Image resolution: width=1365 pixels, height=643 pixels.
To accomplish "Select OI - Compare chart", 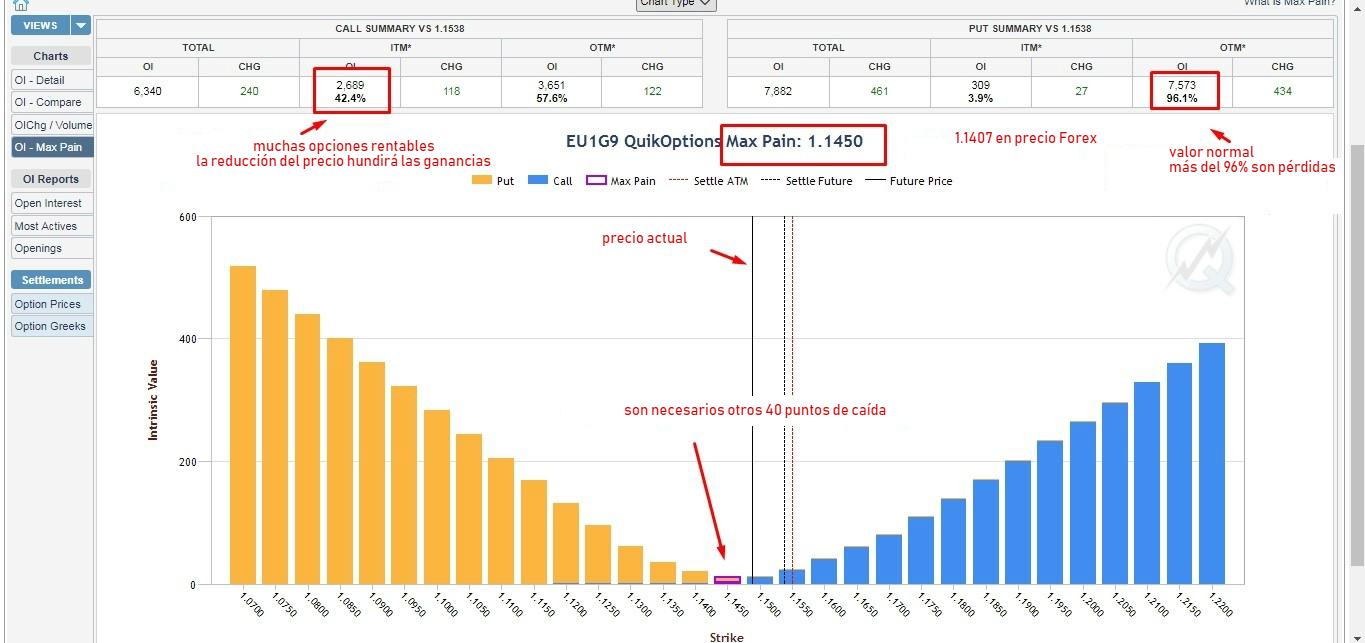I will 52,102.
